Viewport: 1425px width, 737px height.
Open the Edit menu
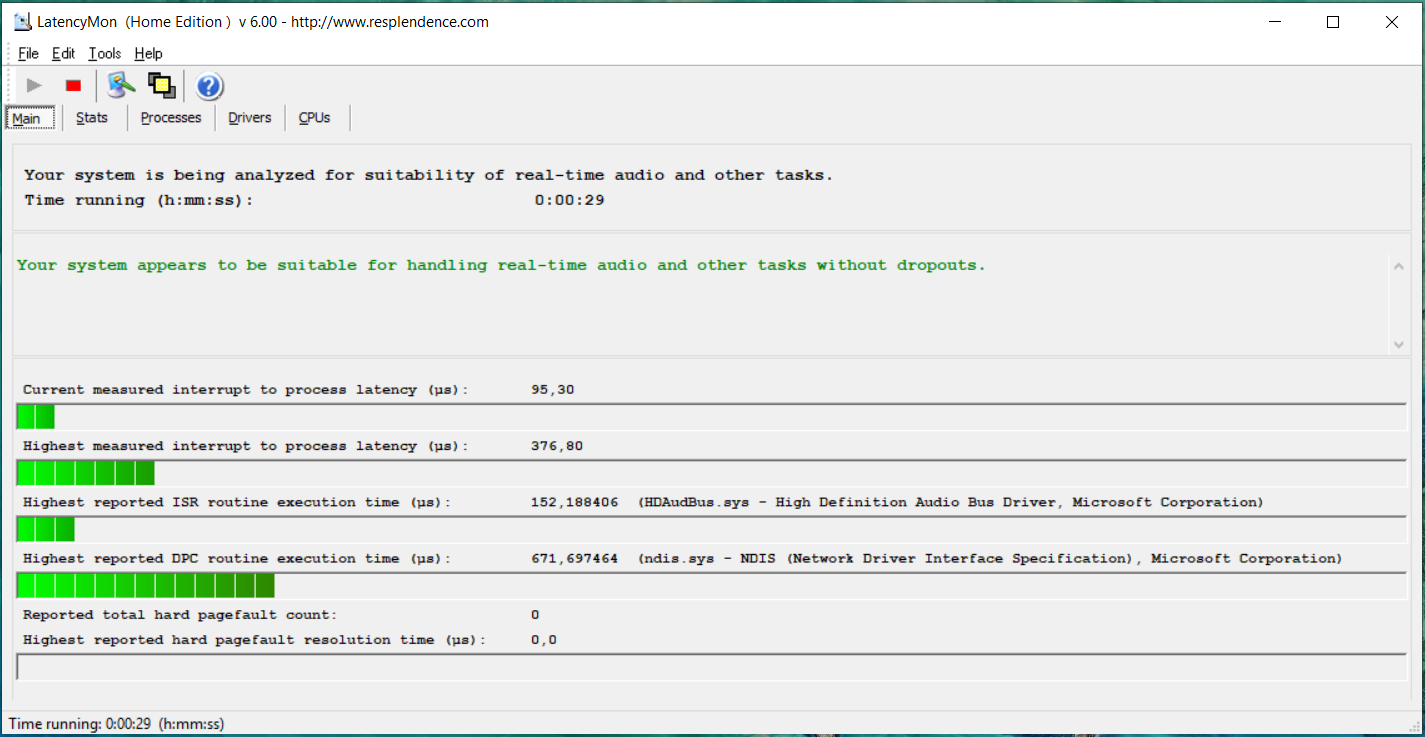[63, 54]
